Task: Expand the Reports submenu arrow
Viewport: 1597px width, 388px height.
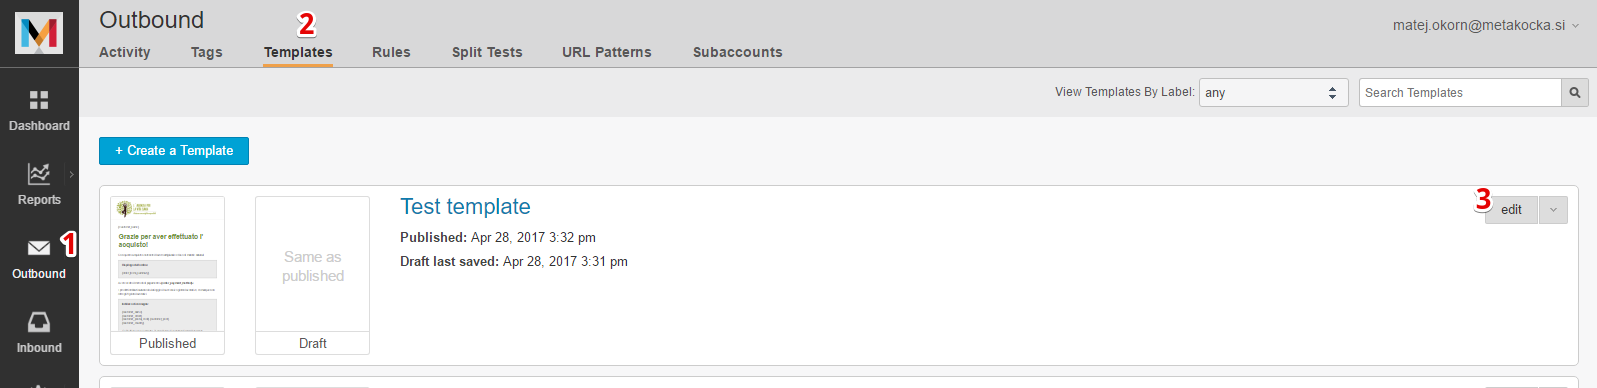Action: click(72, 174)
